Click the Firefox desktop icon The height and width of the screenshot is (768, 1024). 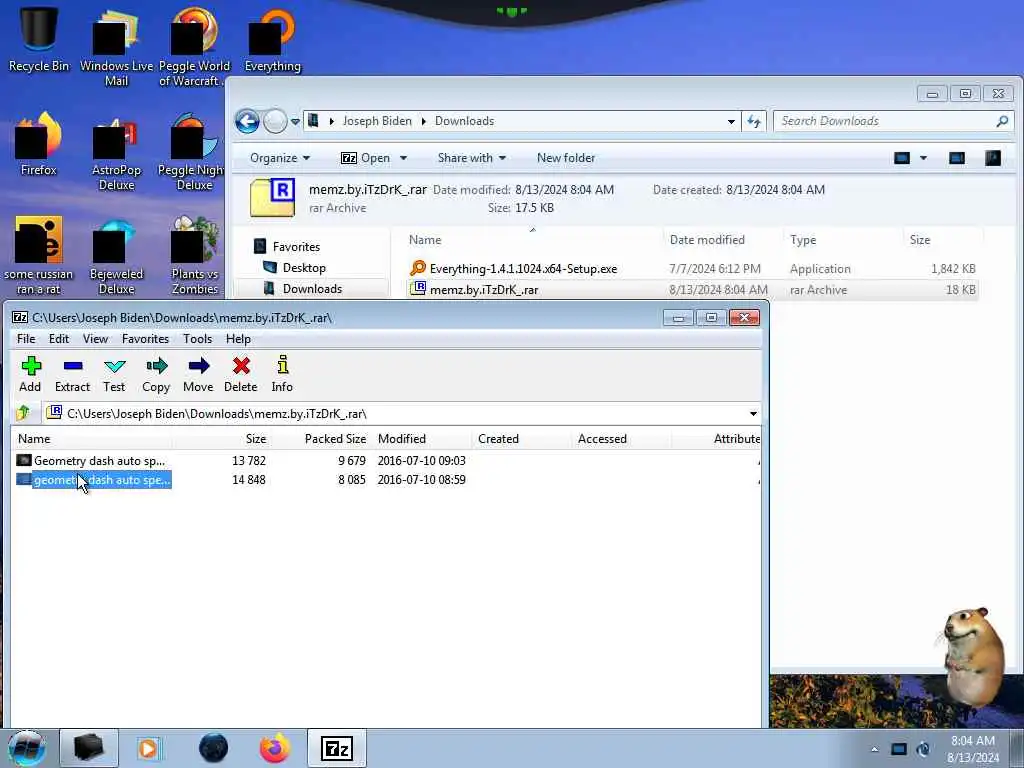[39, 144]
